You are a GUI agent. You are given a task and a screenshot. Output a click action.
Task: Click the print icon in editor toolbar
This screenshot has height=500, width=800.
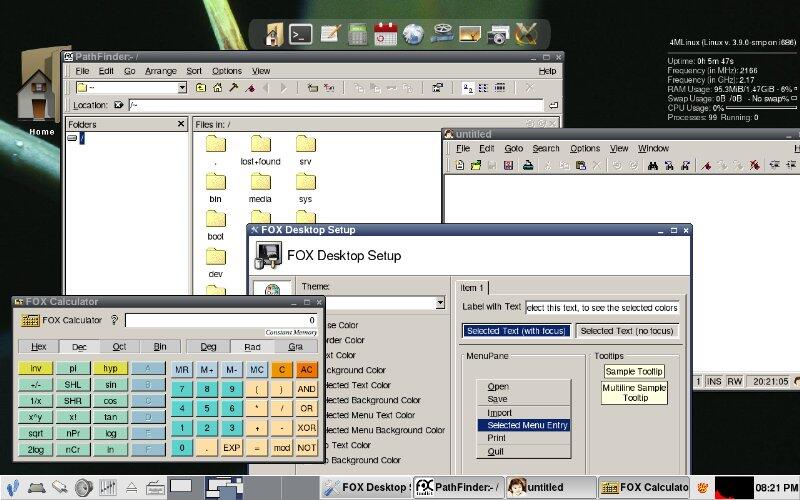(526, 165)
